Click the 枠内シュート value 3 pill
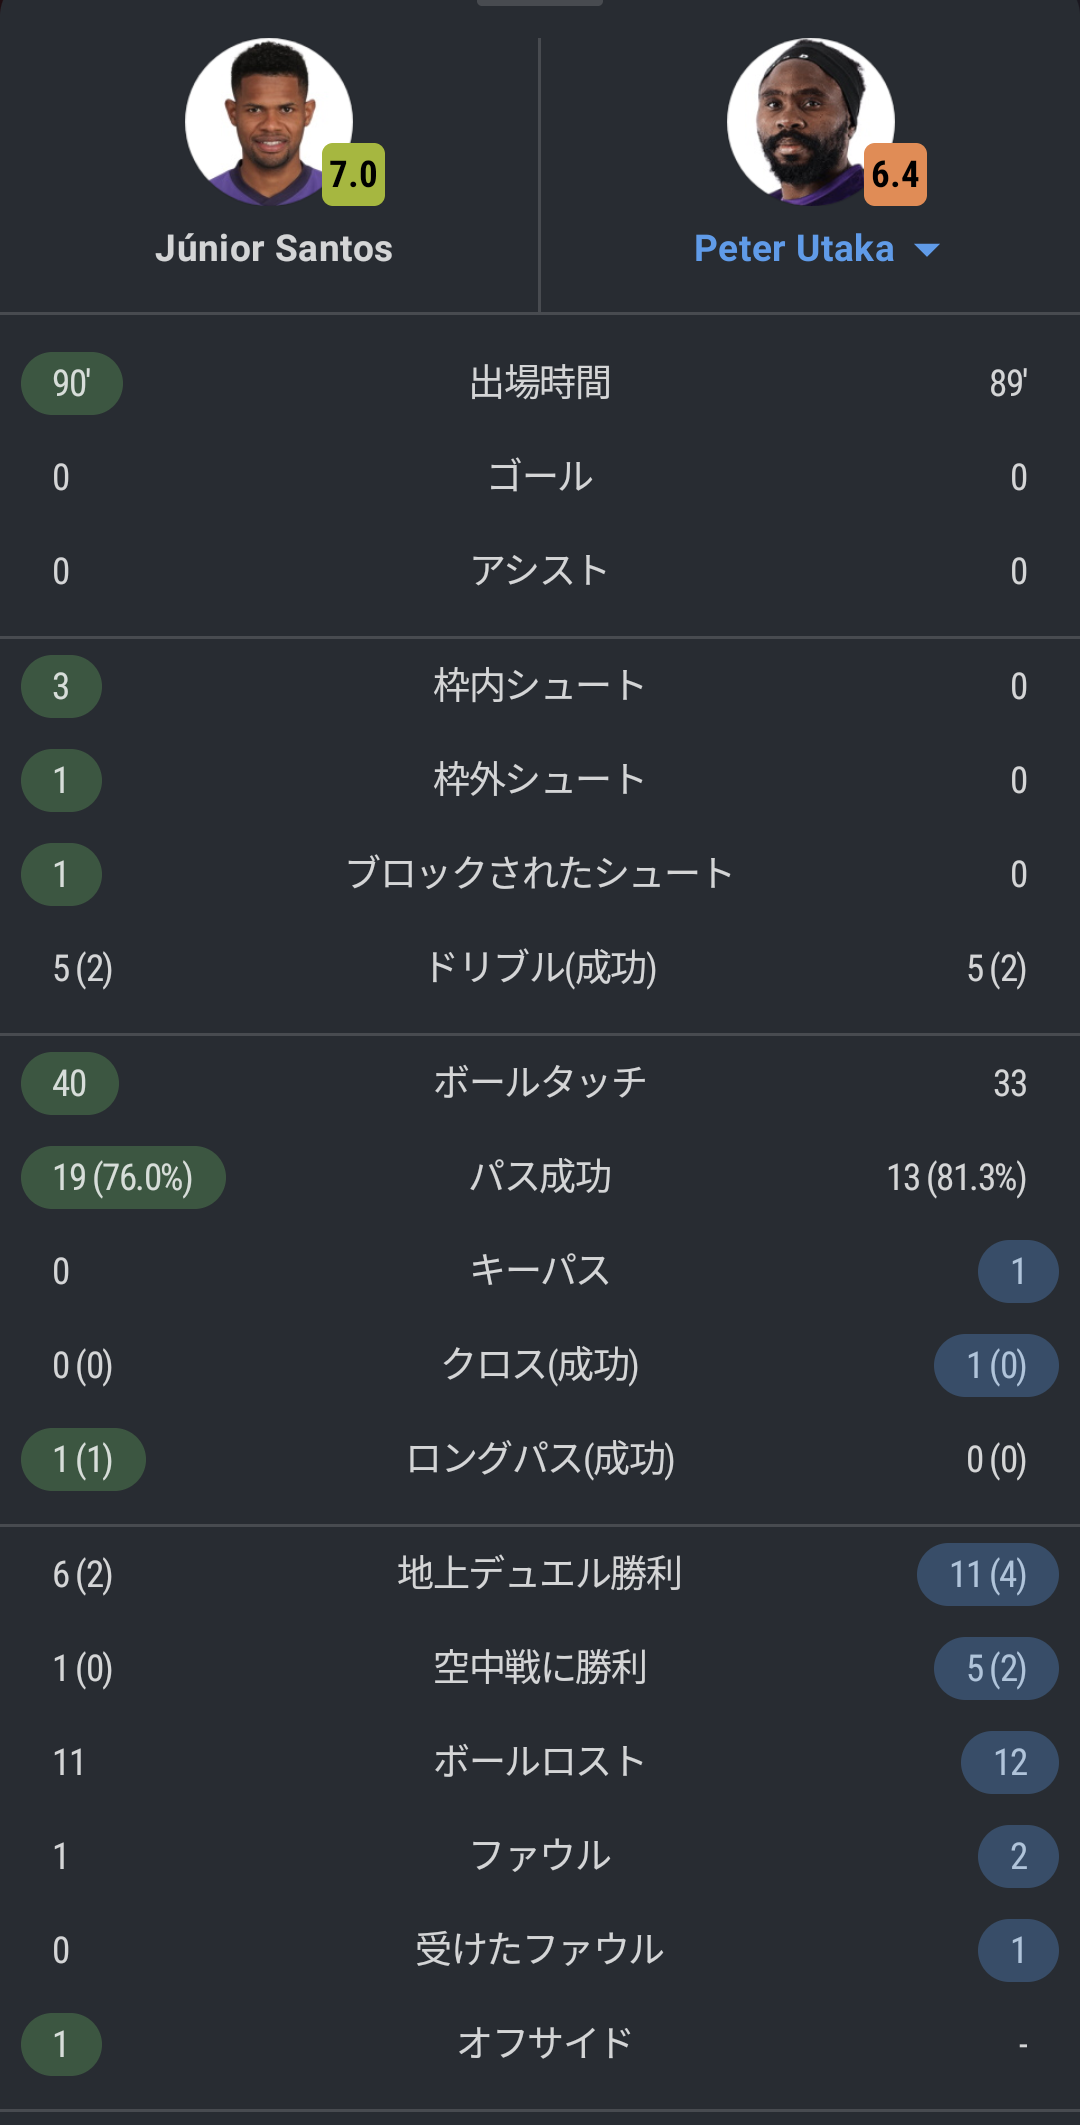 [x=61, y=686]
